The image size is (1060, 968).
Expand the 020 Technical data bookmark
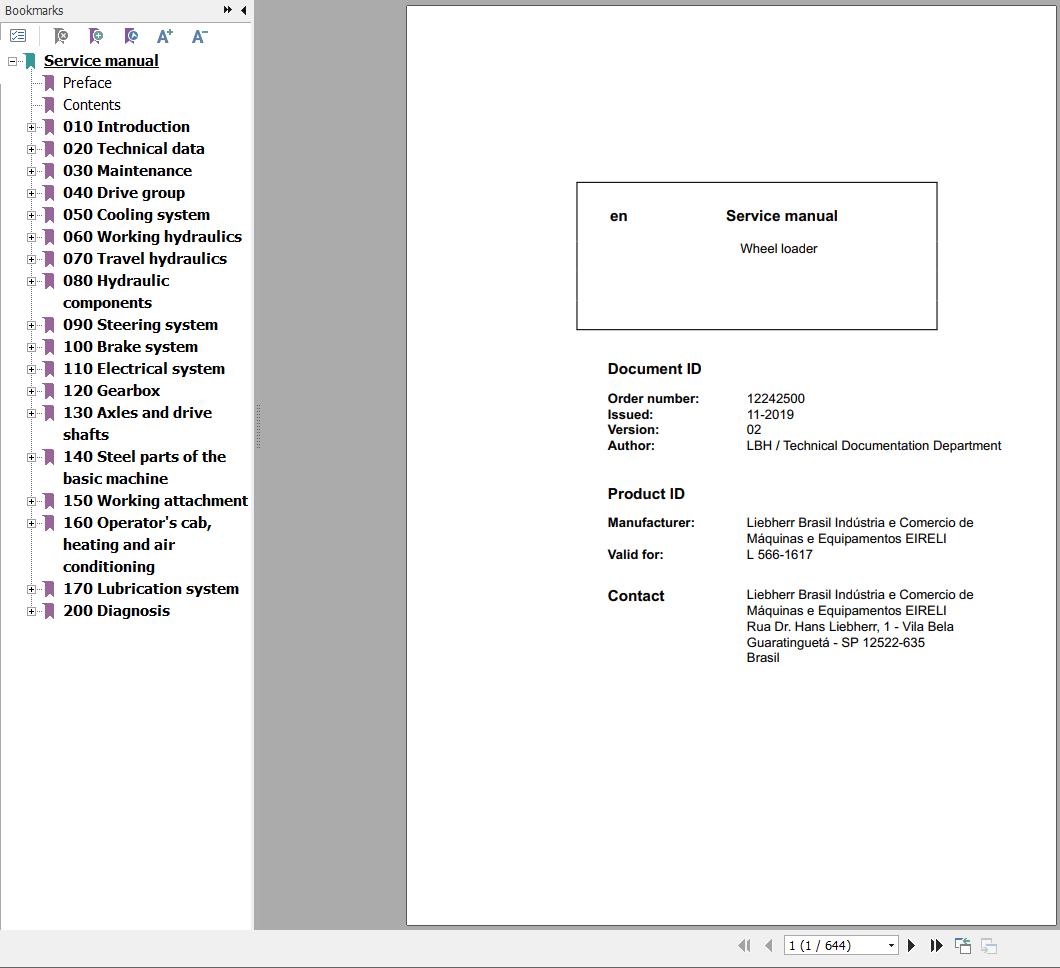(31, 149)
